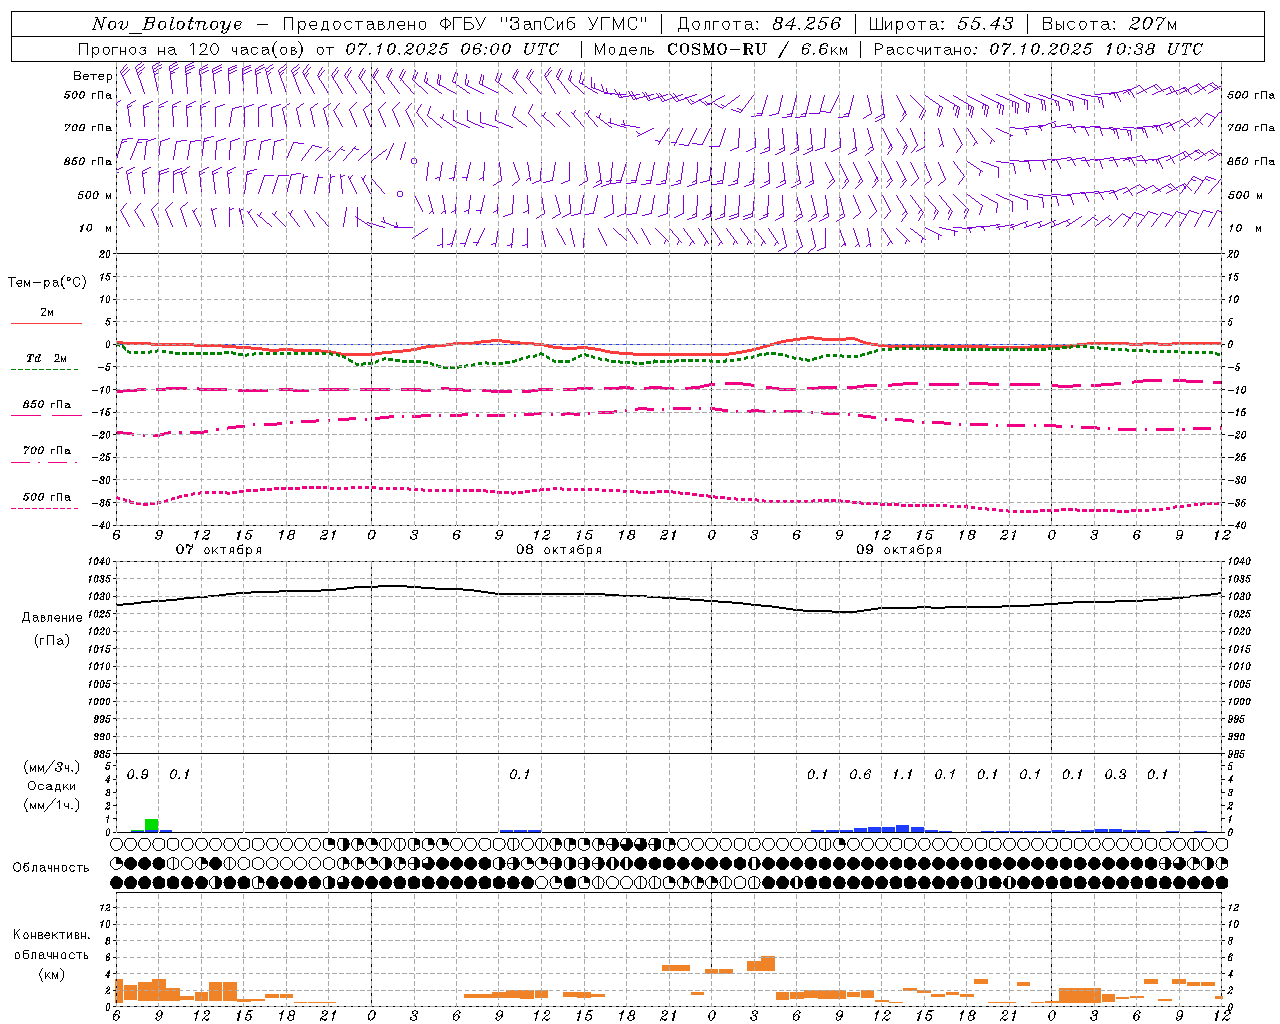Click the green dashed sample under 'Td 2м' legend
This screenshot has height=1024, width=1280.
tap(44, 369)
